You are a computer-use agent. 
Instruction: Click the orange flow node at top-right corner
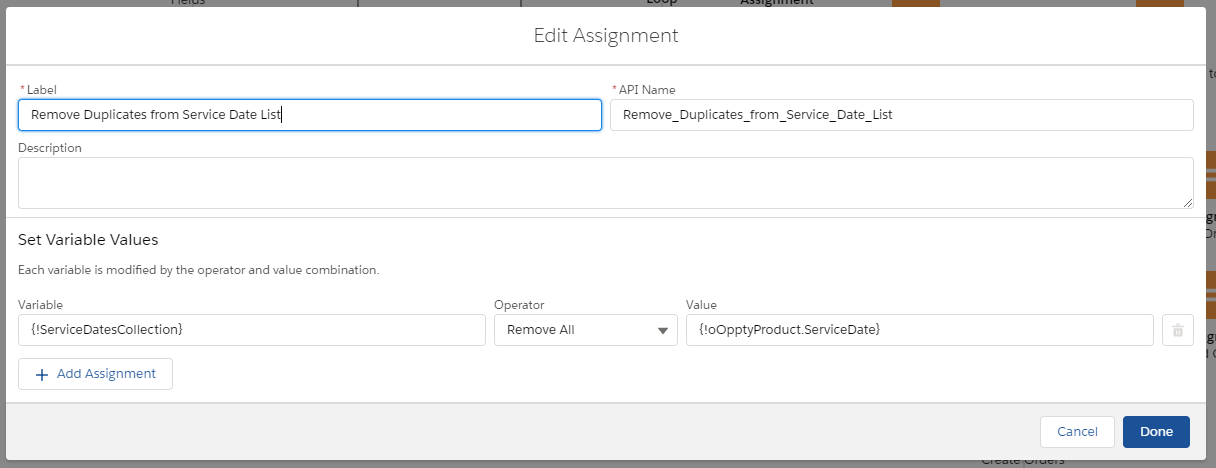[1159, 3]
